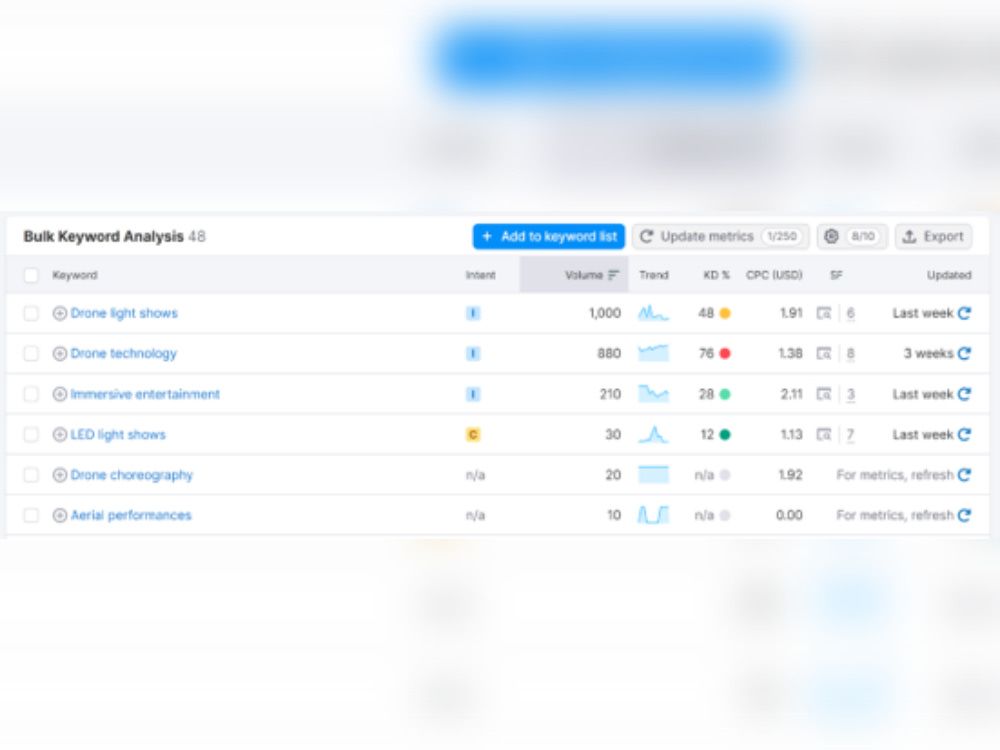Viewport: 1000px width, 750px height.
Task: Check the Immersive entertainment row
Action: point(31,394)
